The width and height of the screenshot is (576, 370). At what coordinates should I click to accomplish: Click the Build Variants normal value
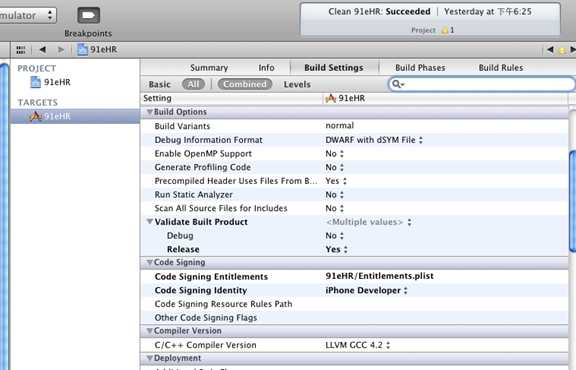[x=339, y=126]
